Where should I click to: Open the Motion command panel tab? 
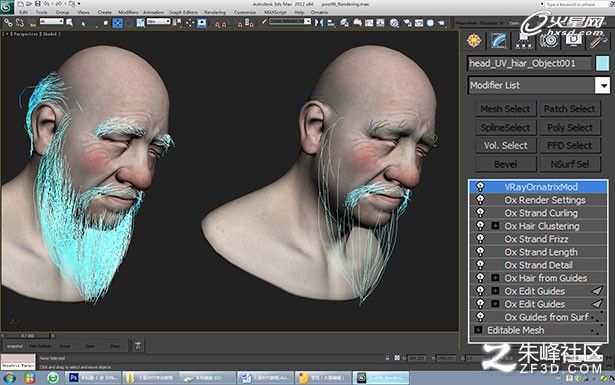[x=549, y=41]
